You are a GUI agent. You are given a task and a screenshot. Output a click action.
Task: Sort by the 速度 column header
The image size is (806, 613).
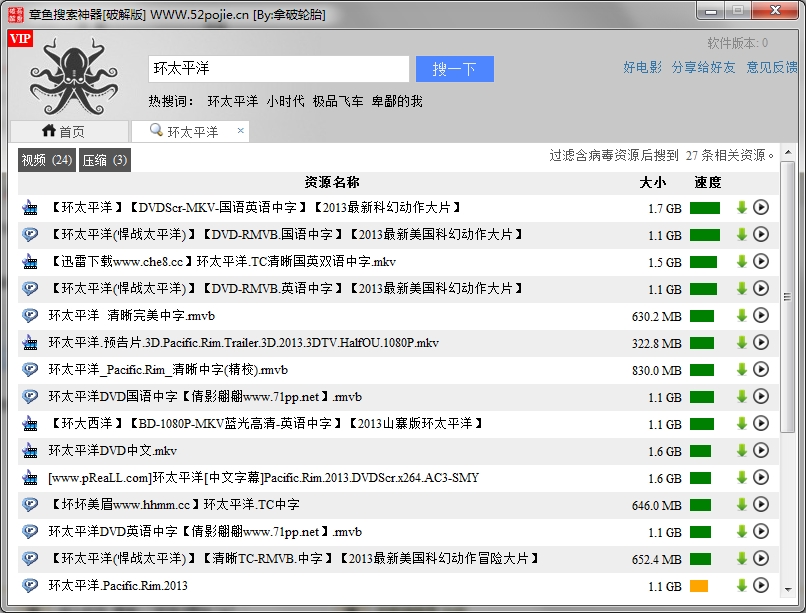pyautogui.click(x=708, y=182)
